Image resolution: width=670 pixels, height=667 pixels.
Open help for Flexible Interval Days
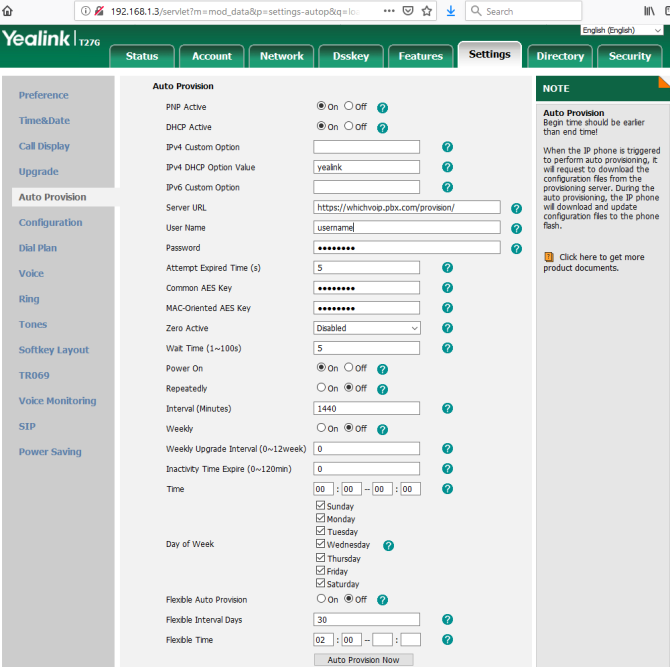tap(447, 620)
